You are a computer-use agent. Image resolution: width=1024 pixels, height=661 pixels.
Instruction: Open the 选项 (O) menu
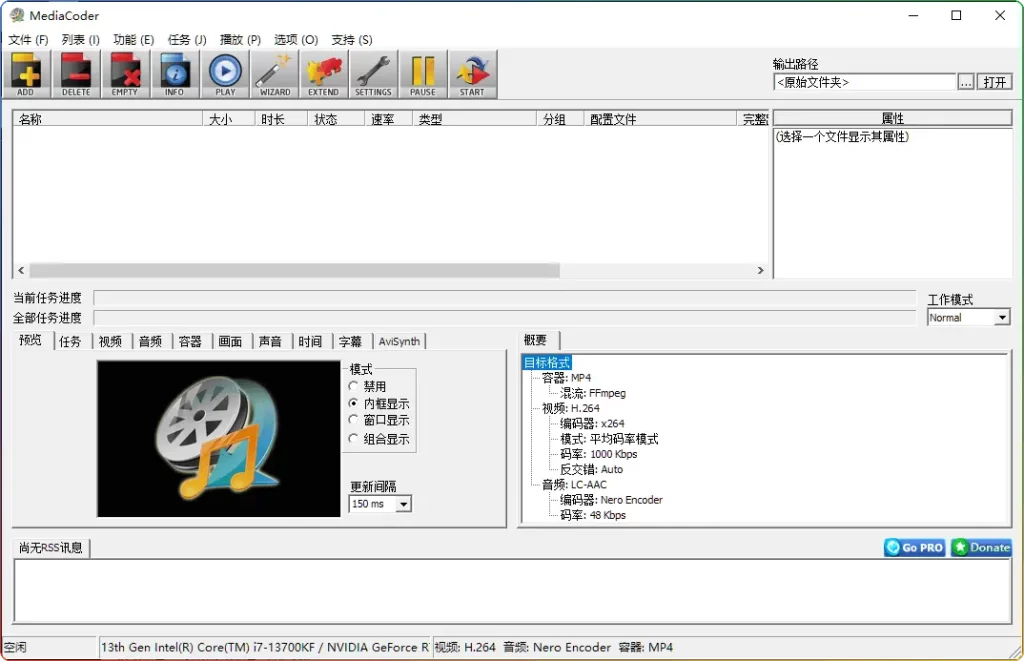[x=296, y=40]
